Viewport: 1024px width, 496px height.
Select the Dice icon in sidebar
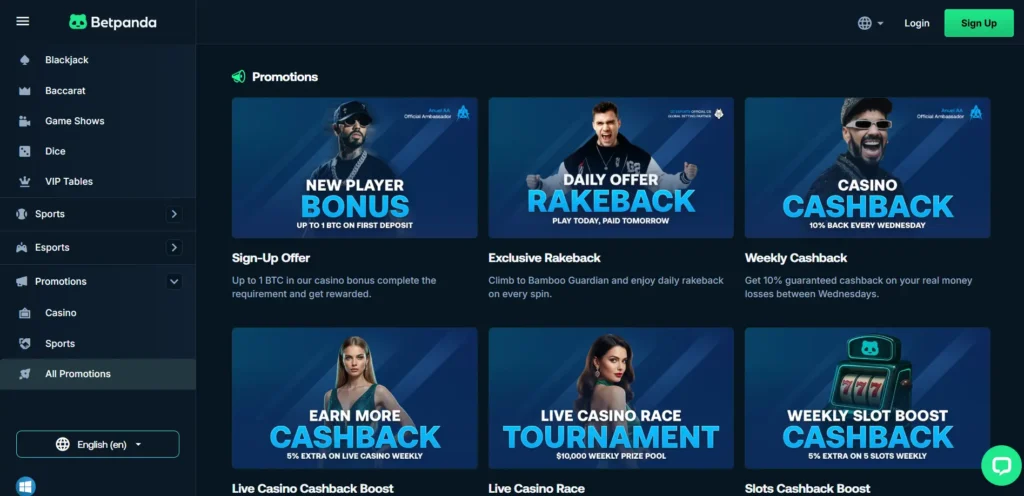pyautogui.click(x=25, y=151)
